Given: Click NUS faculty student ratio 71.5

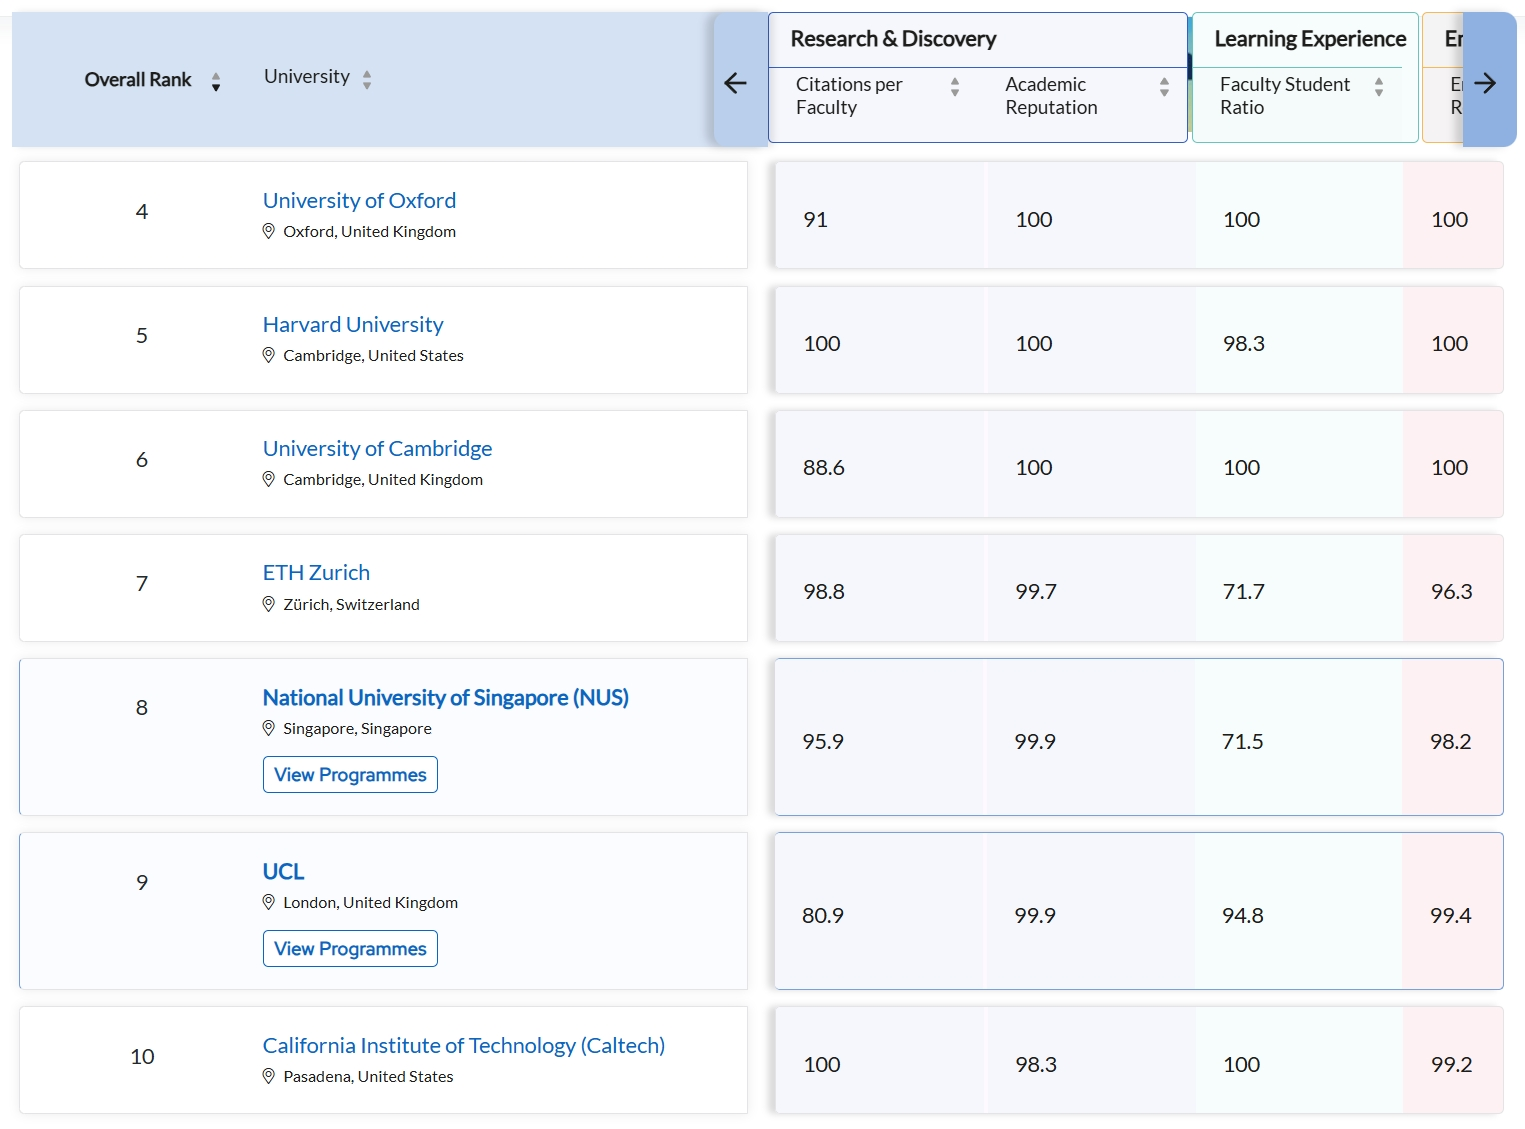Looking at the screenshot, I should click(x=1242, y=742).
